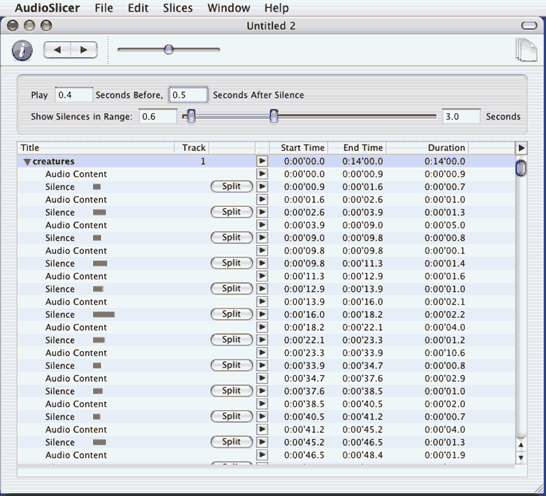Open the Slices menu
Image resolution: width=546 pixels, height=496 pixels.
pos(178,8)
